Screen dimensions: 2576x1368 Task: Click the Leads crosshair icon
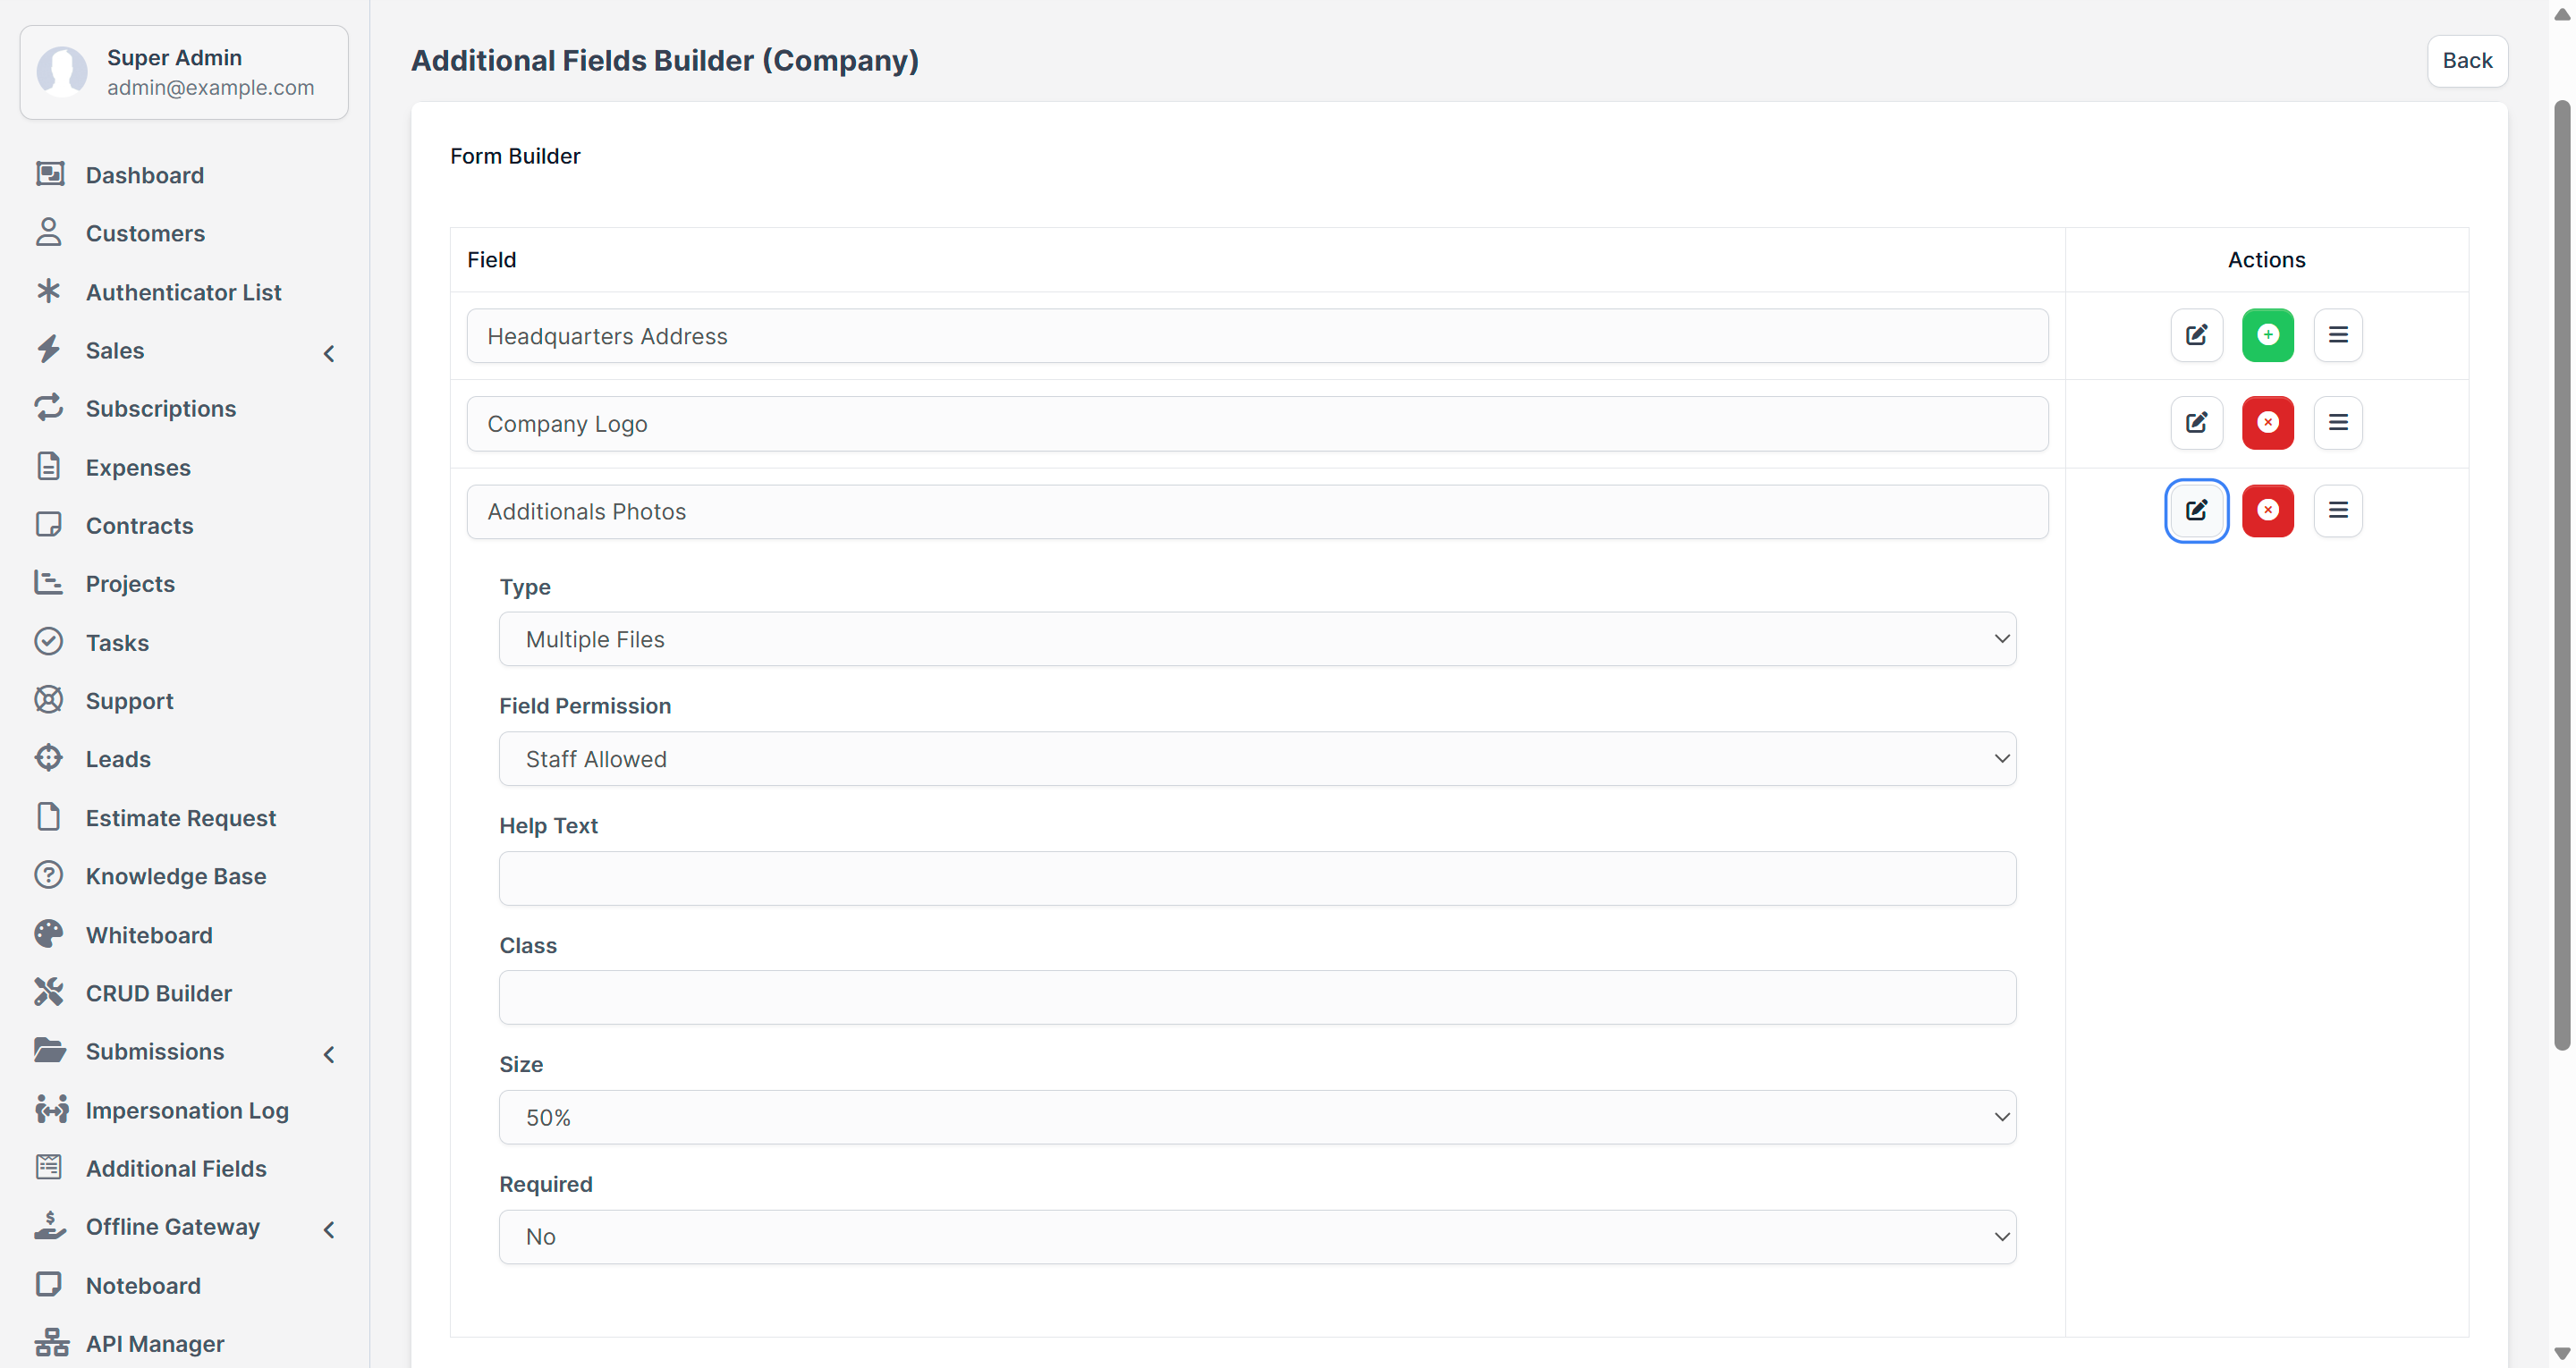(x=49, y=758)
